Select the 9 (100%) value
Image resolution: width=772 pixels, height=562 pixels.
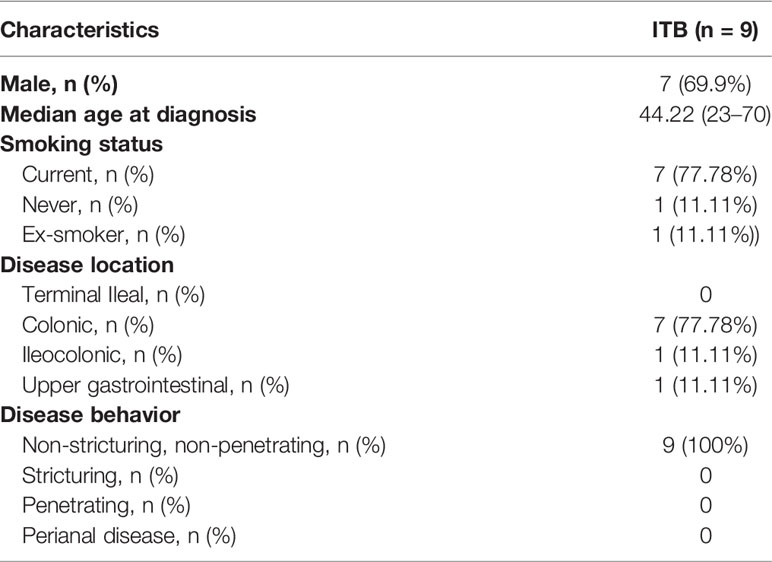point(705,446)
